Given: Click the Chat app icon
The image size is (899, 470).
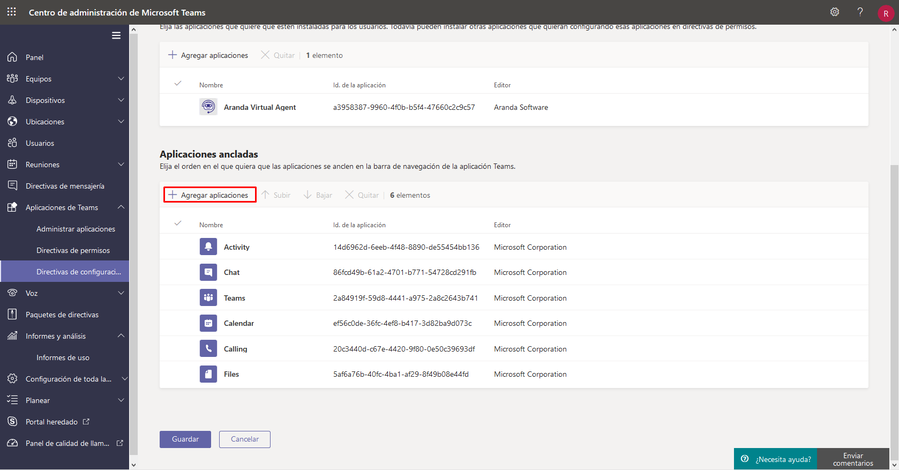Looking at the screenshot, I should point(208,272).
